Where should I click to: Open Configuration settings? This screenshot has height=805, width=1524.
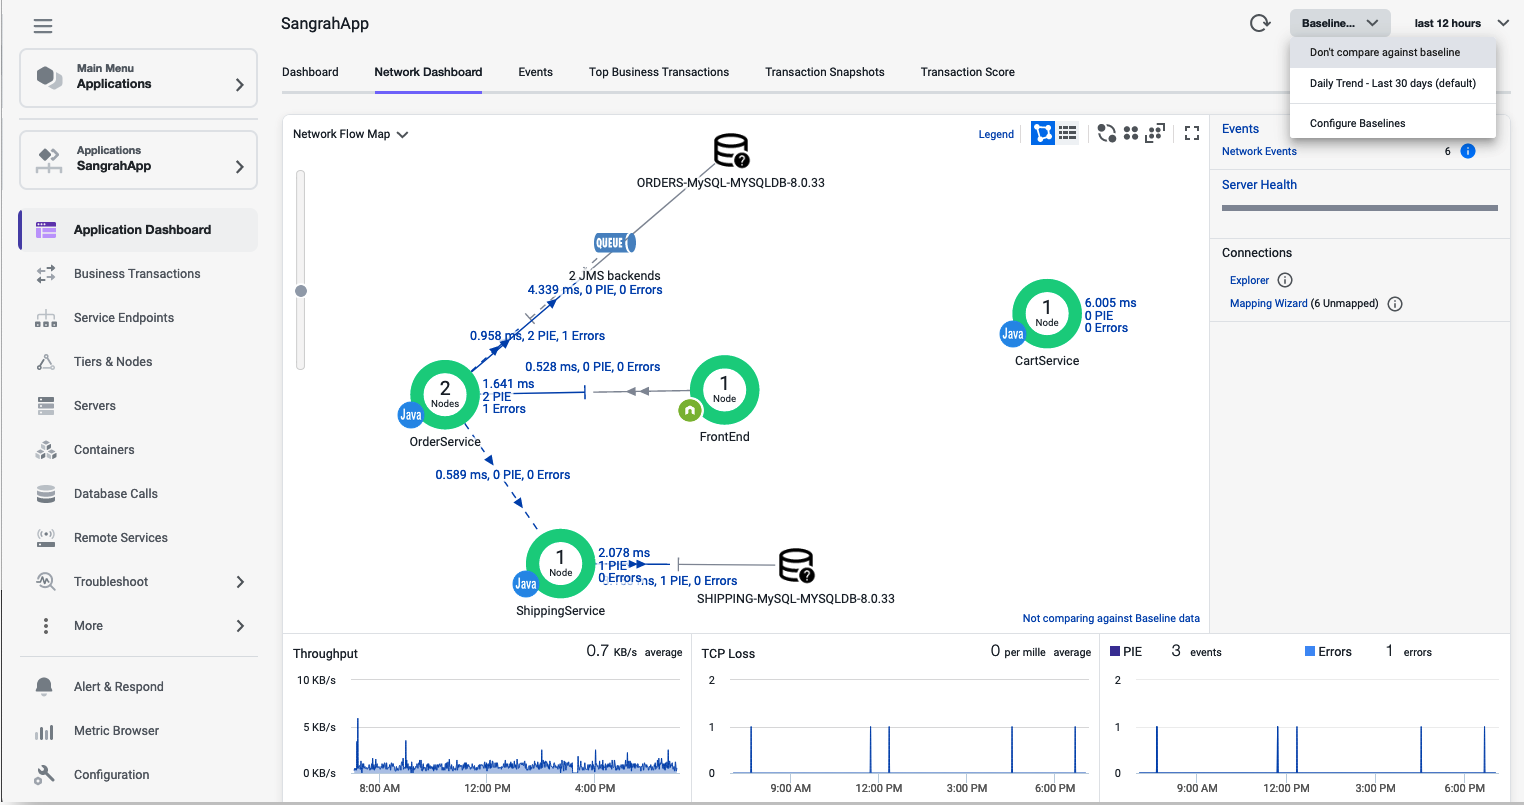tap(138, 775)
